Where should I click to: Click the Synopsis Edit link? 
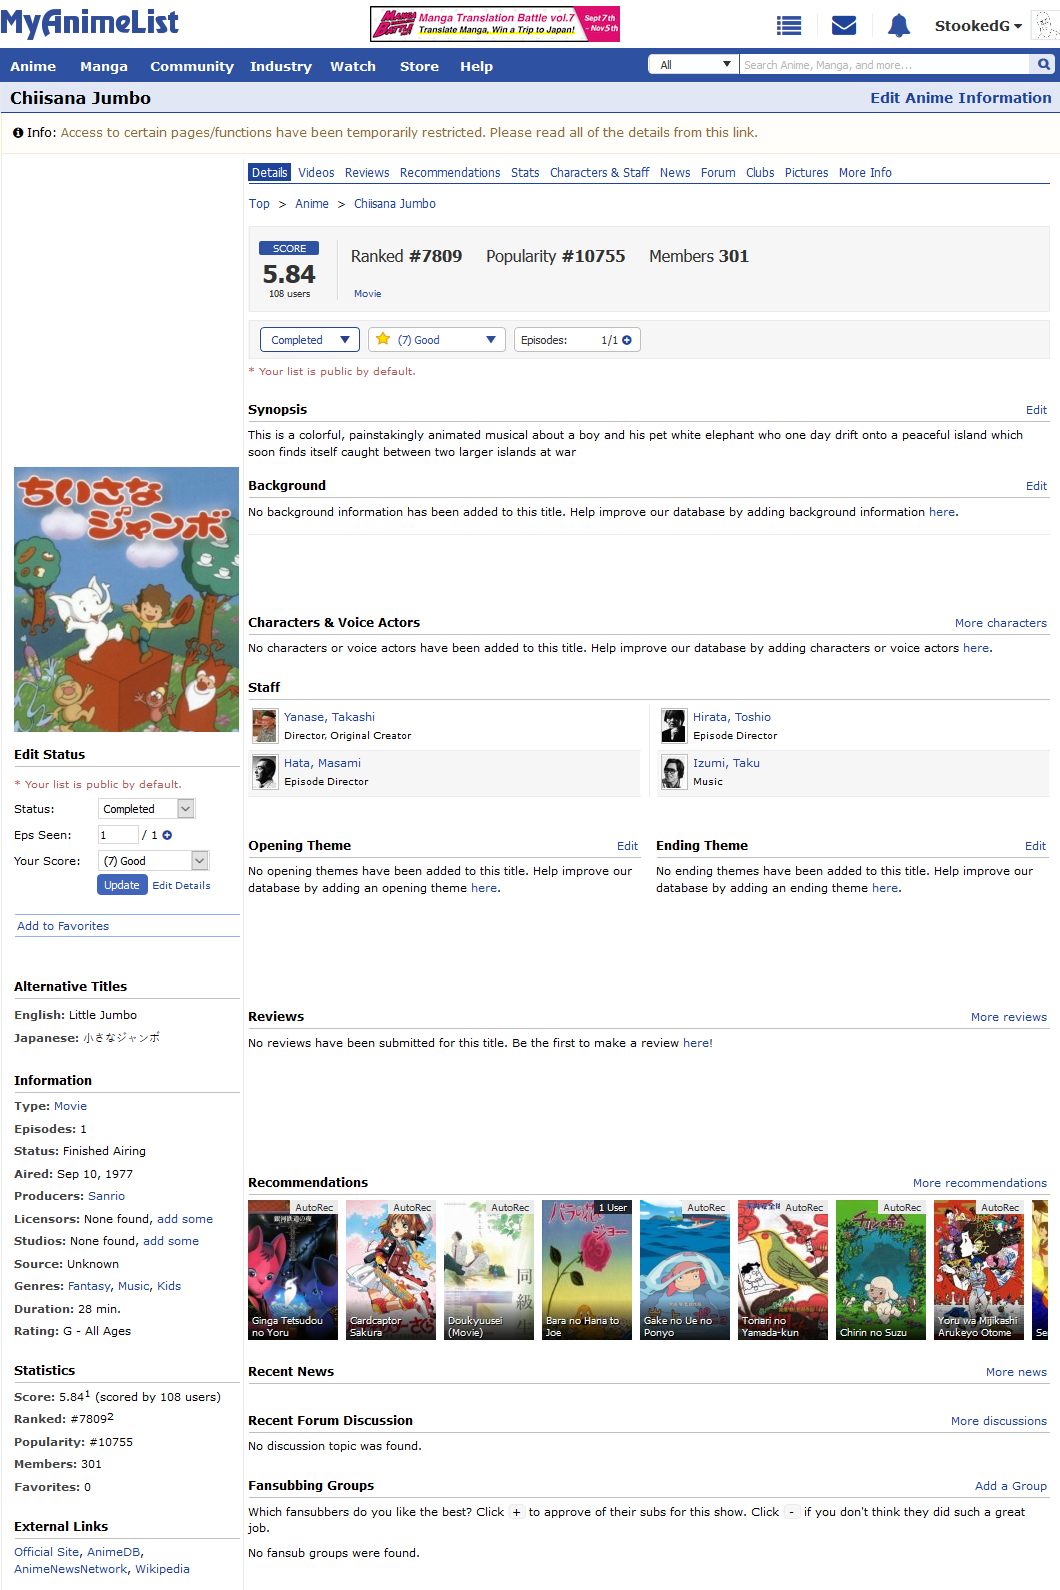(x=1036, y=410)
